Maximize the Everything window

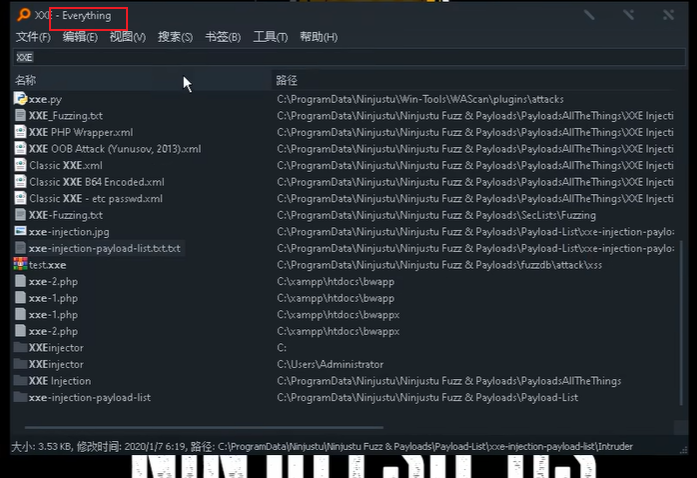coord(629,15)
